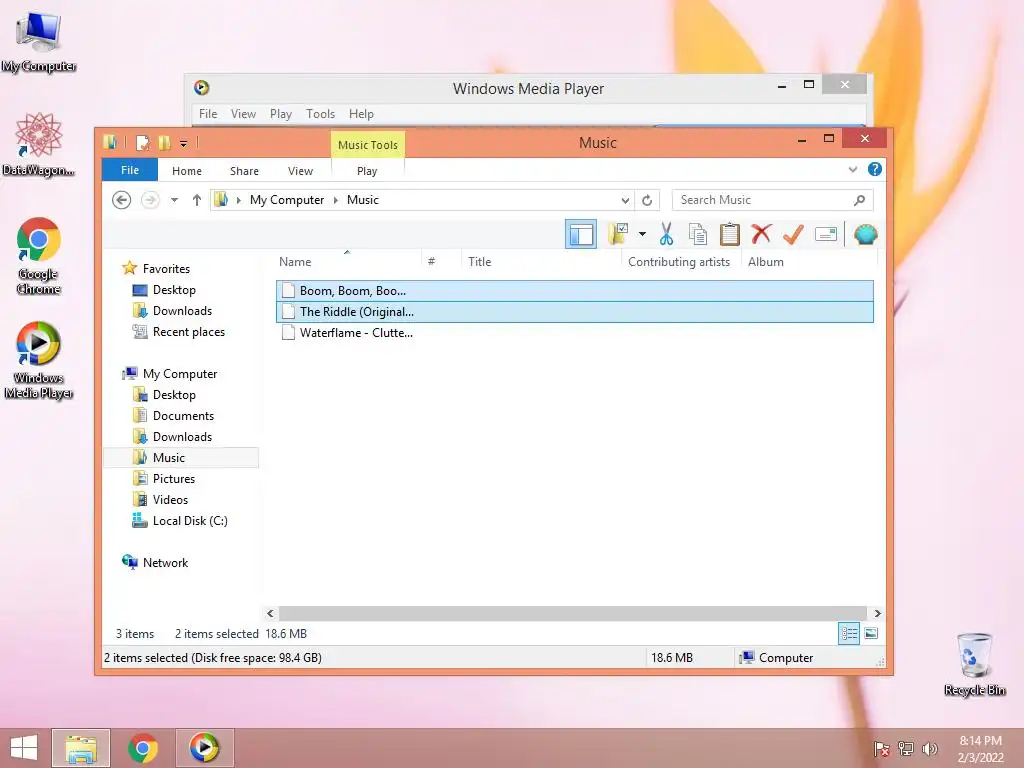Switch to Details view button at bottom-right
Screen dimensions: 1024x768
coord(849,633)
